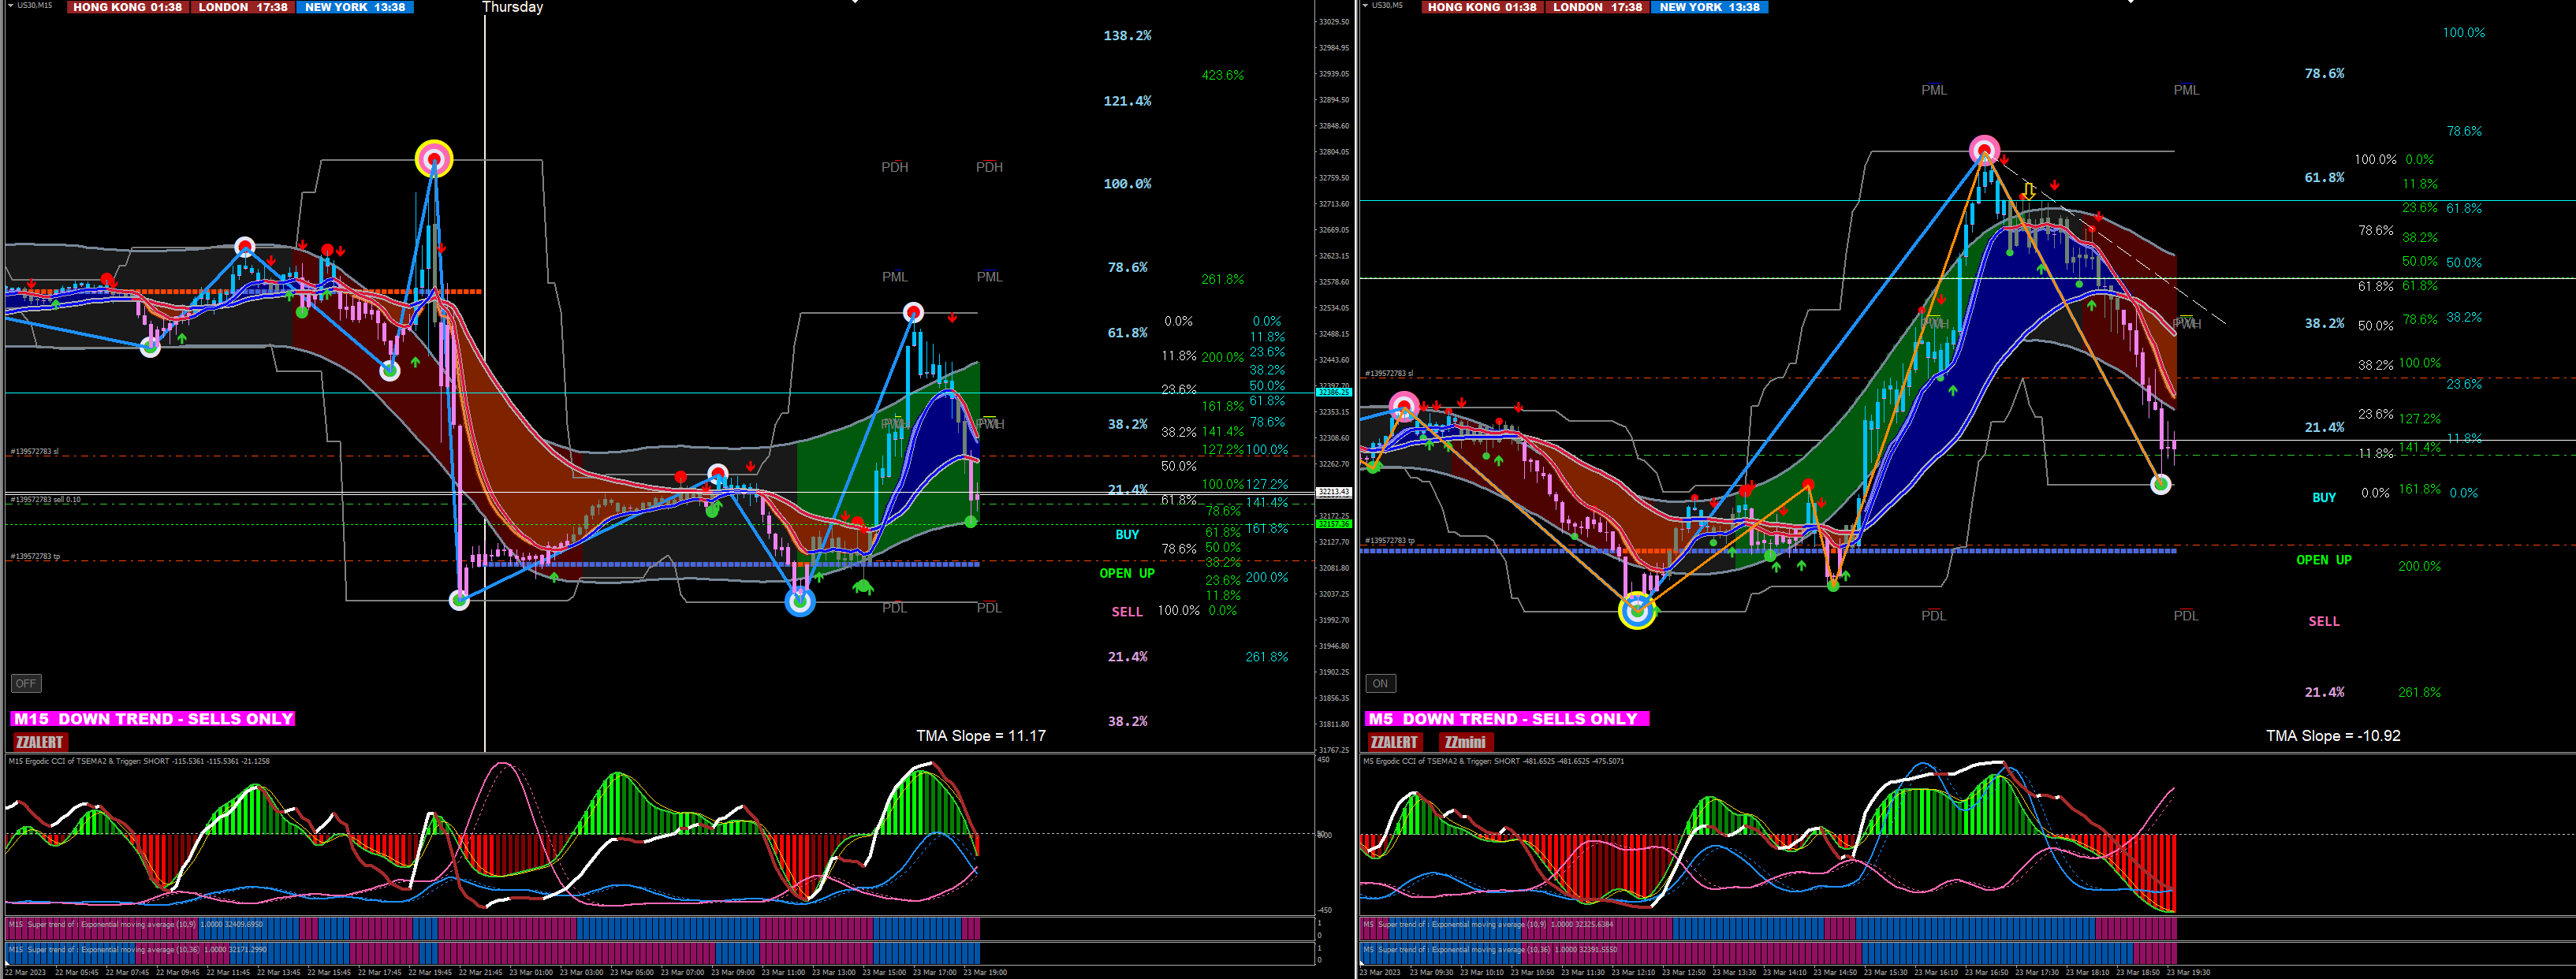Click the yellow-blue swing low circle on M5 chart
This screenshot has height=979, width=2576.
(1637, 610)
